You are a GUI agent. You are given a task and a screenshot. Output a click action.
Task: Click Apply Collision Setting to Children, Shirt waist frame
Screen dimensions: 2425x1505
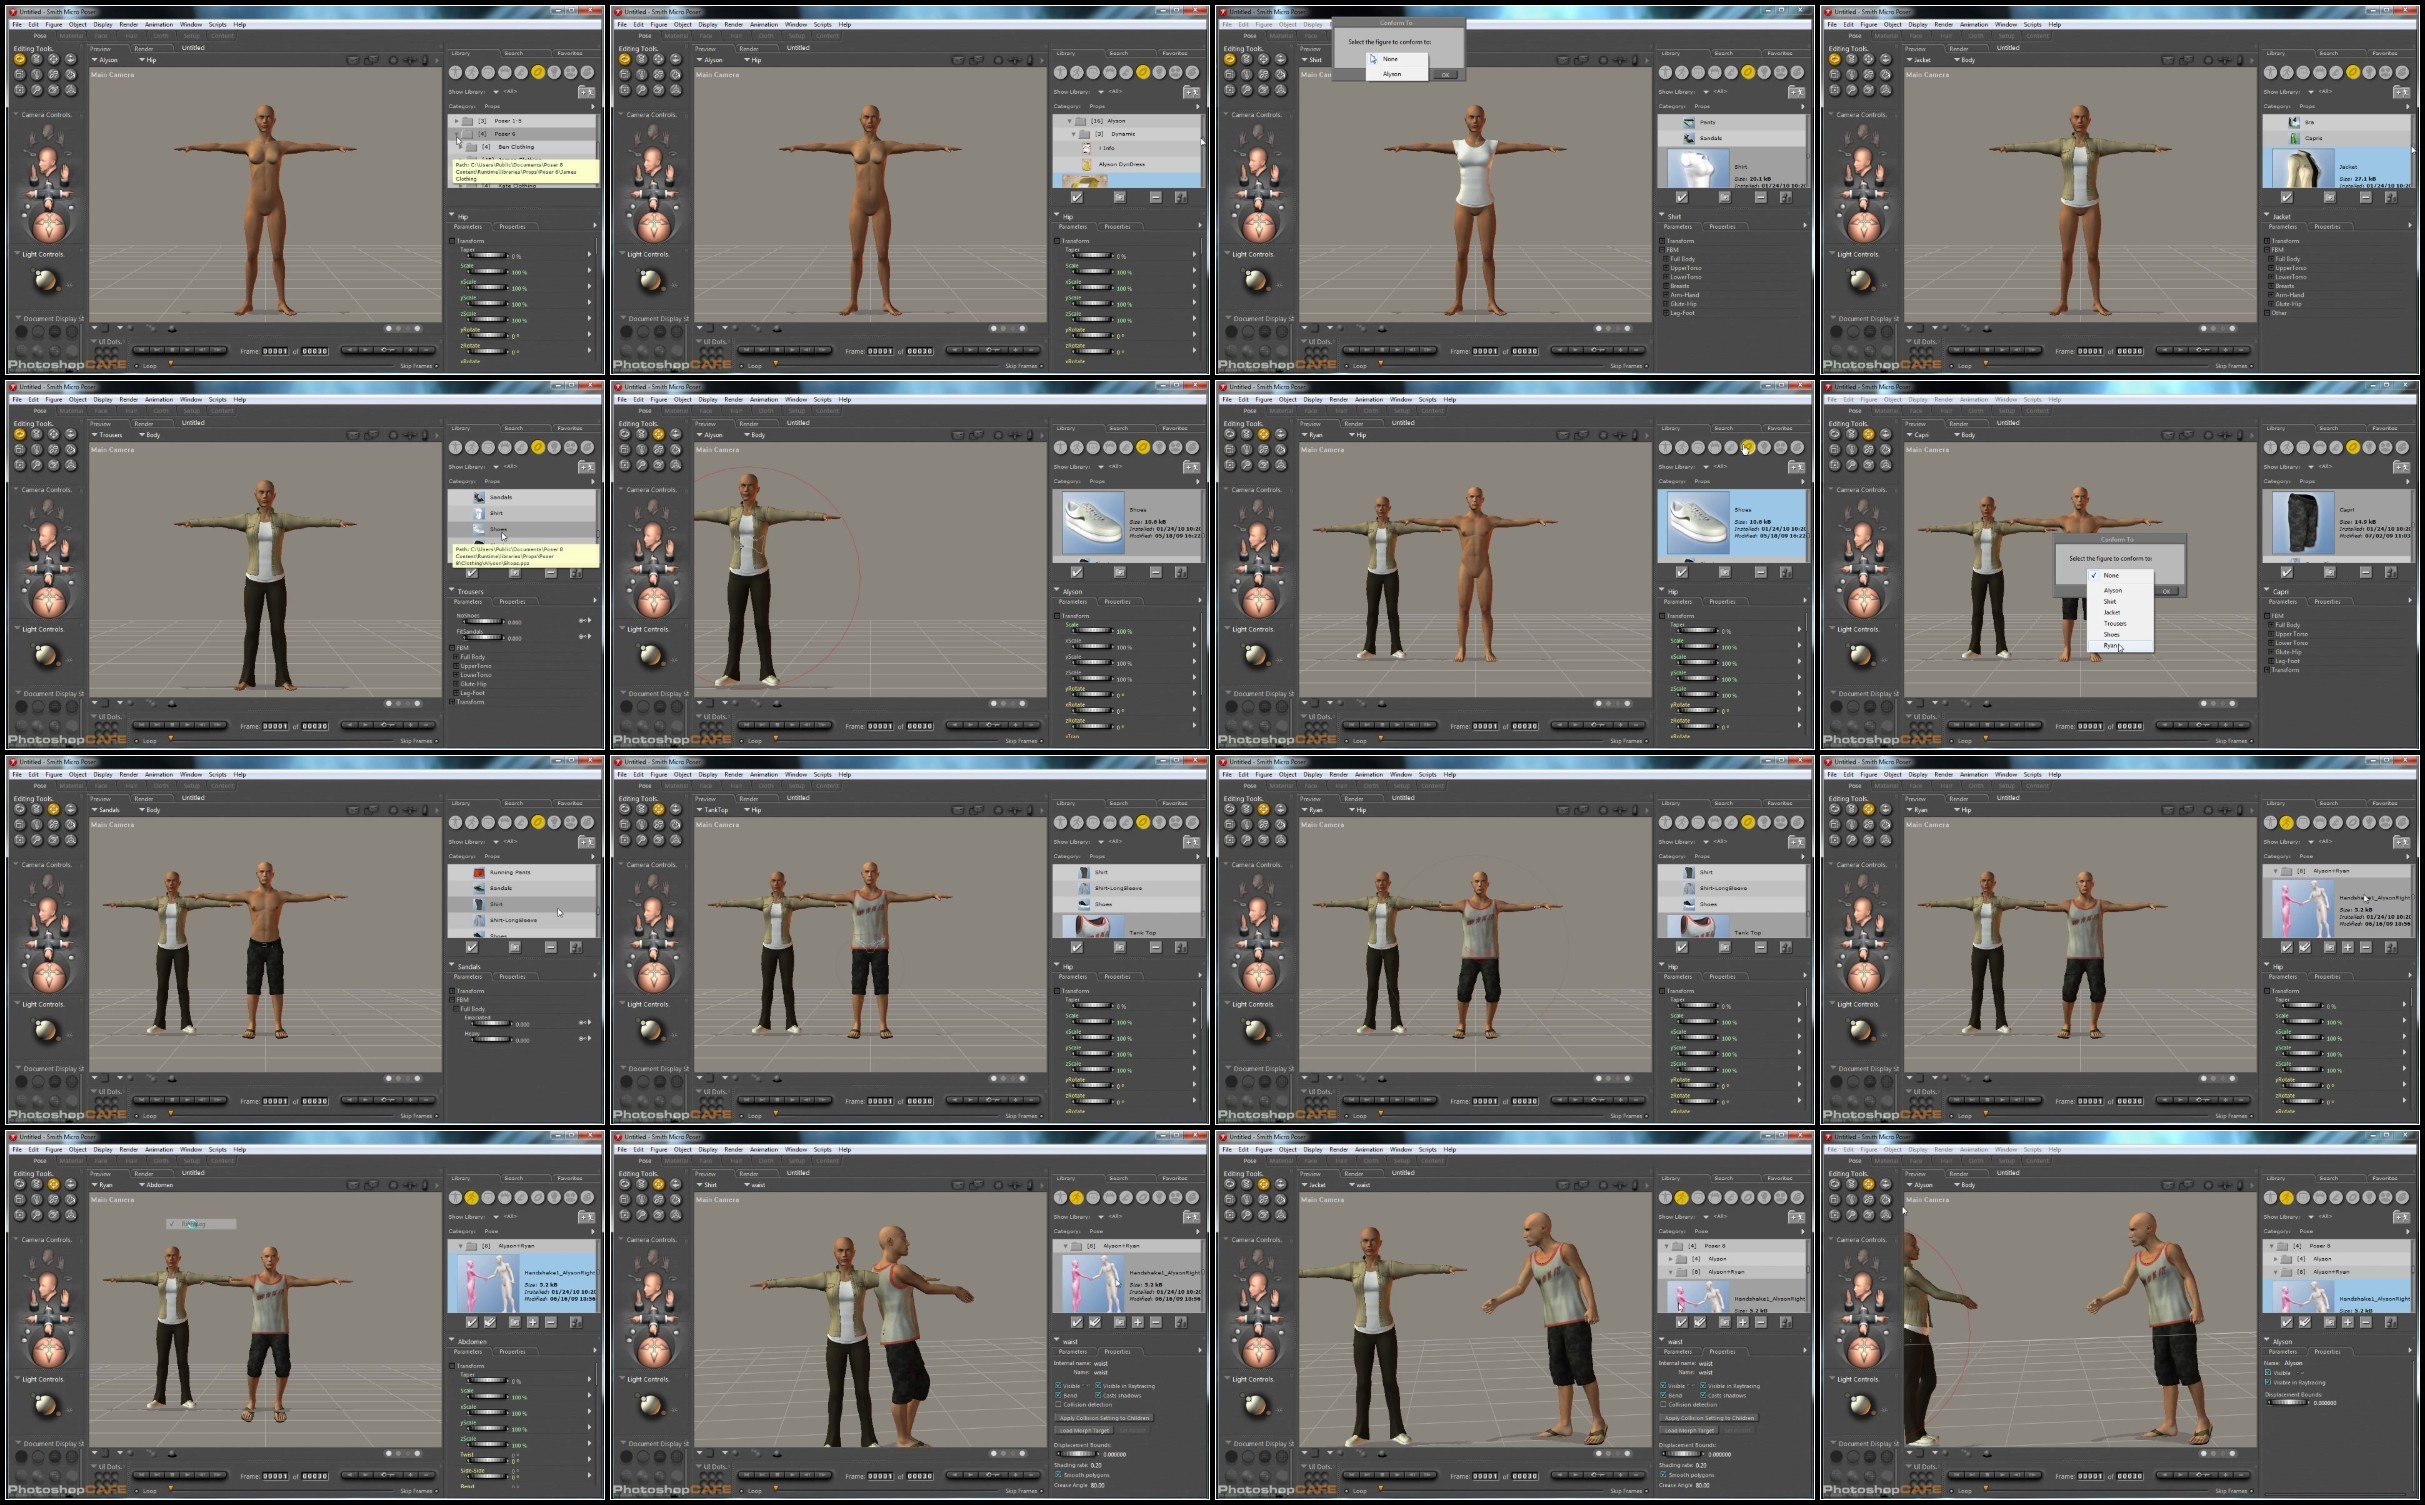[x=1105, y=1418]
